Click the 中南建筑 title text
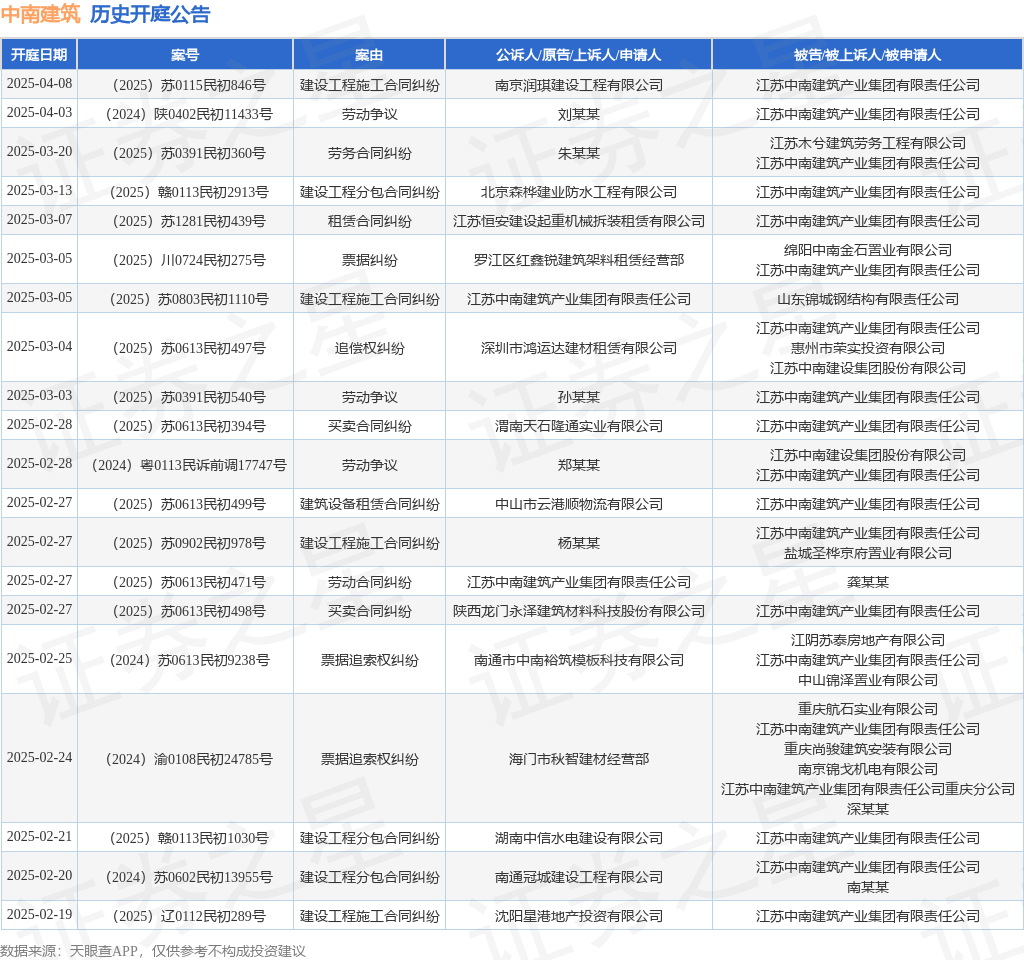The width and height of the screenshot is (1024, 960). pos(40,14)
